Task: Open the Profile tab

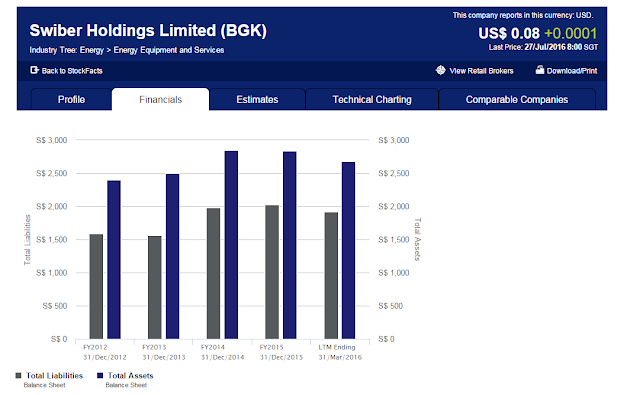Action: pos(71,100)
